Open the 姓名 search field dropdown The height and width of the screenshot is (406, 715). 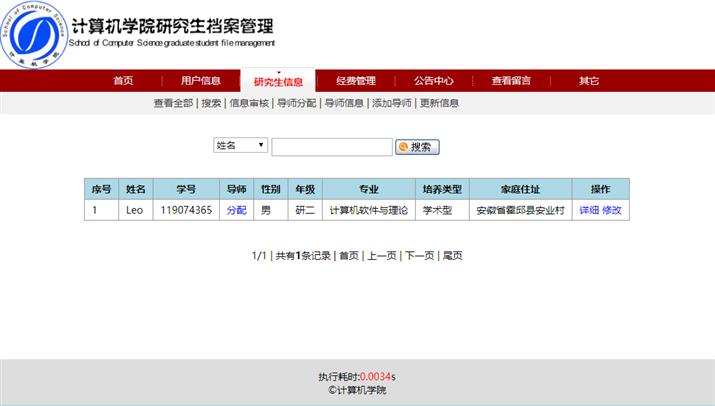(x=240, y=145)
